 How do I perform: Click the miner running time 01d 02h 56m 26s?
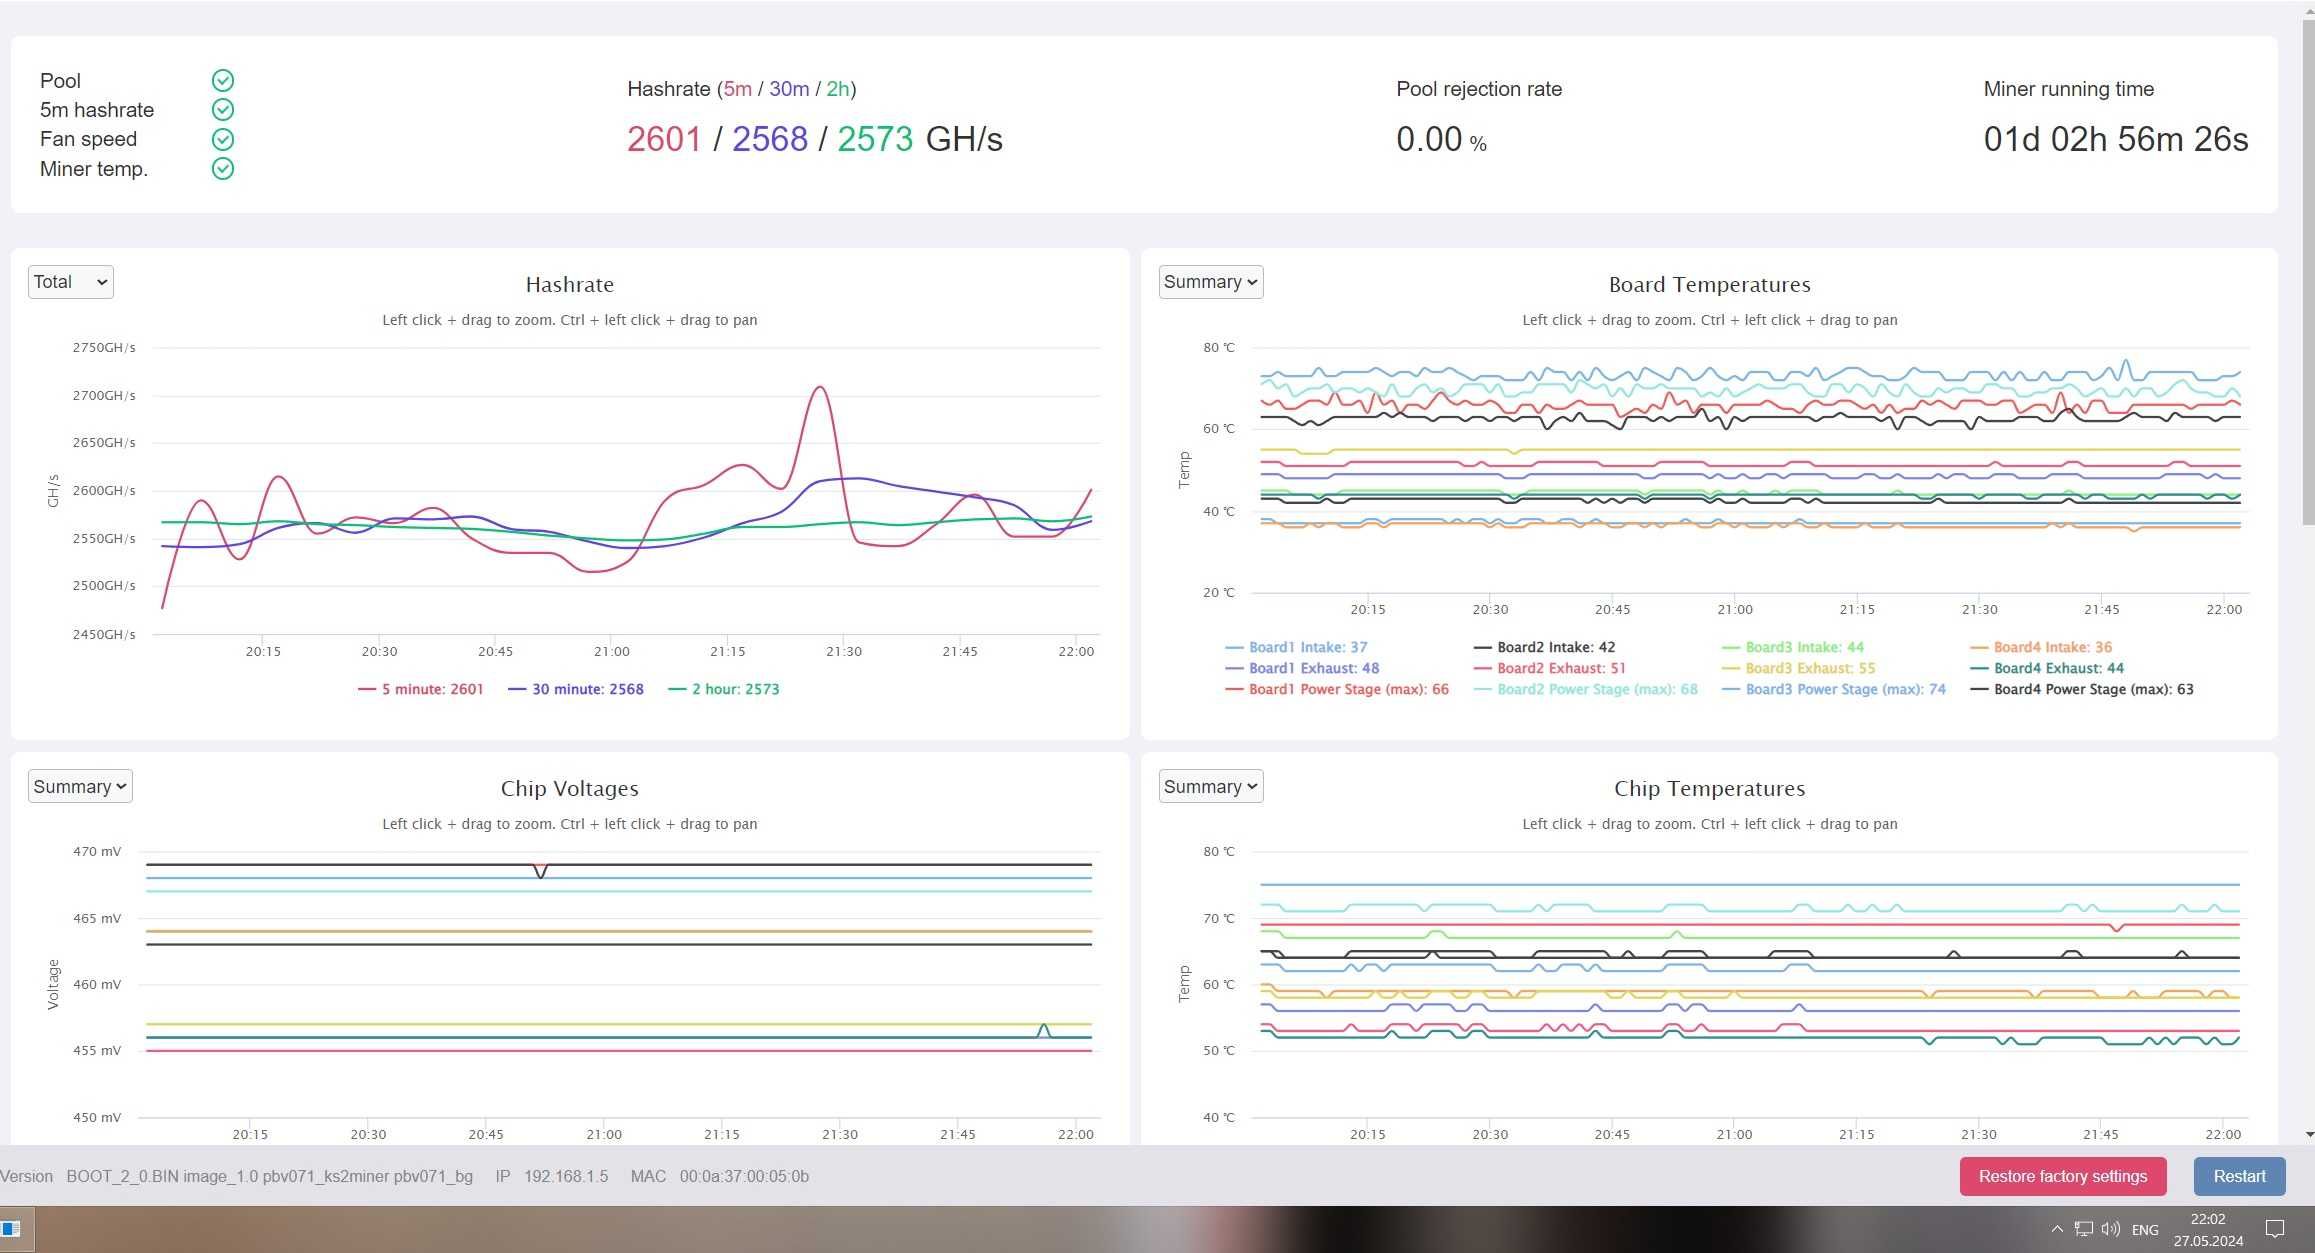coord(2116,139)
